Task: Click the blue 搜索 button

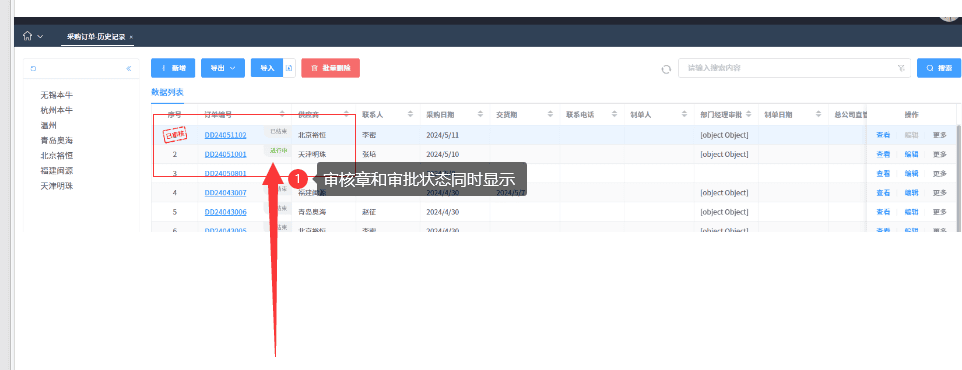Action: coord(939,68)
